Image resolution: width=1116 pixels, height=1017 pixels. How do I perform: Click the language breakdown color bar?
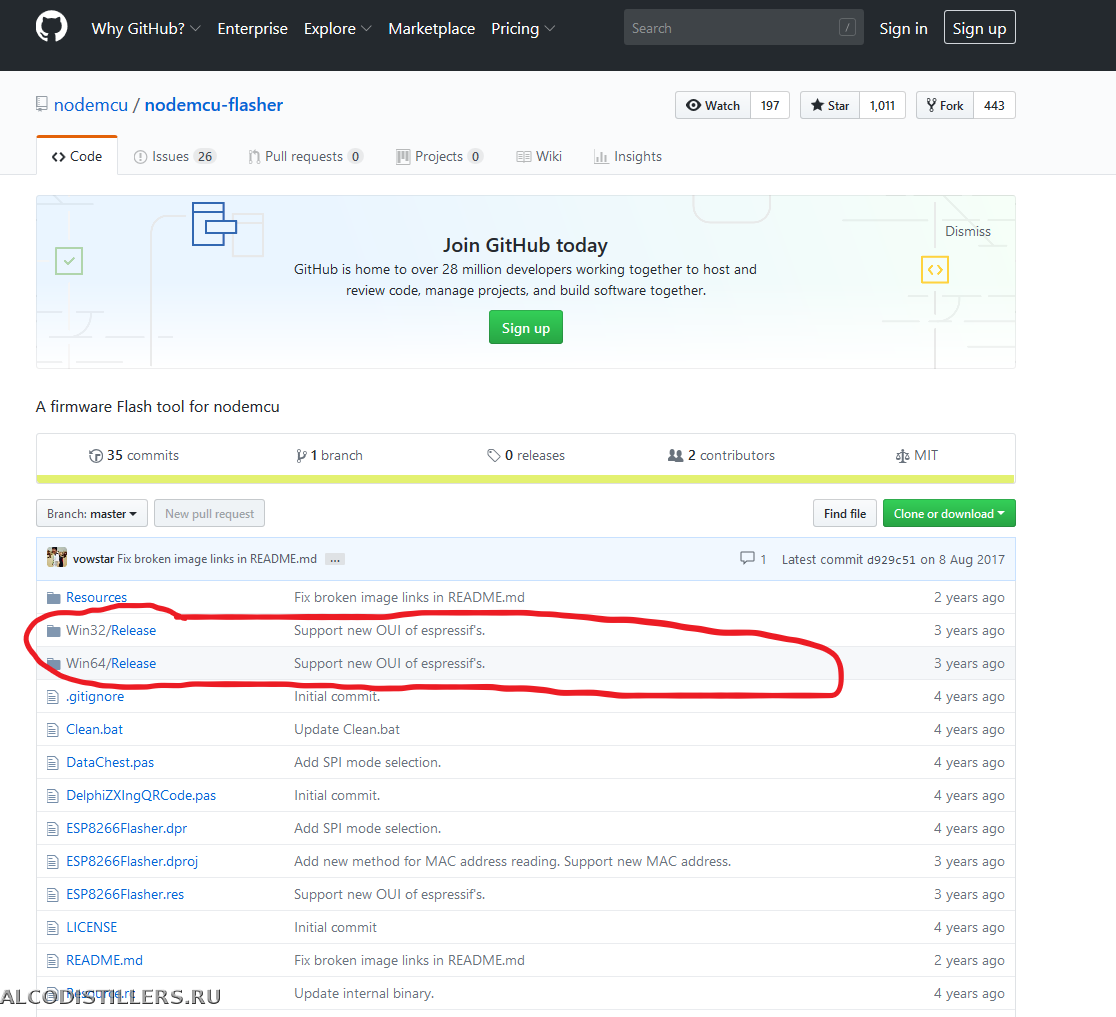(525, 480)
